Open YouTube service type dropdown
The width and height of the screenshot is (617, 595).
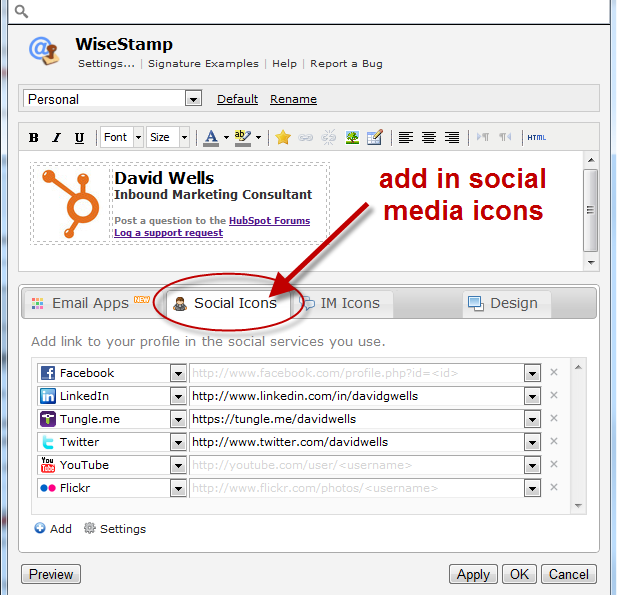pyautogui.click(x=178, y=465)
